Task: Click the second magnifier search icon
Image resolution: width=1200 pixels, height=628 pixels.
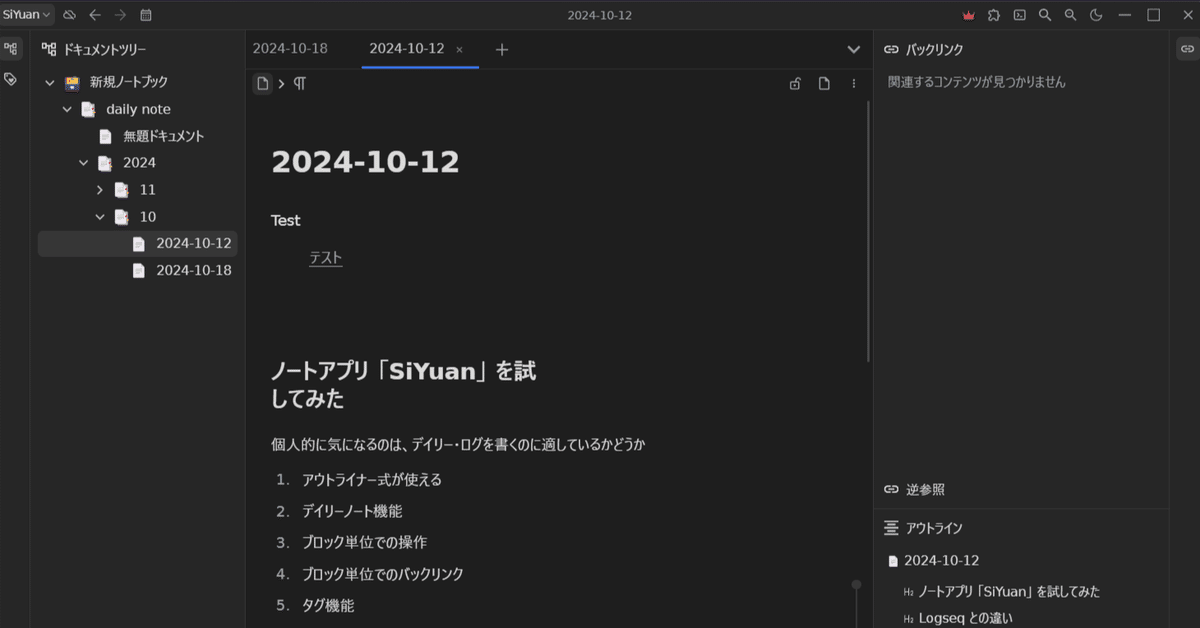Action: click(1070, 15)
